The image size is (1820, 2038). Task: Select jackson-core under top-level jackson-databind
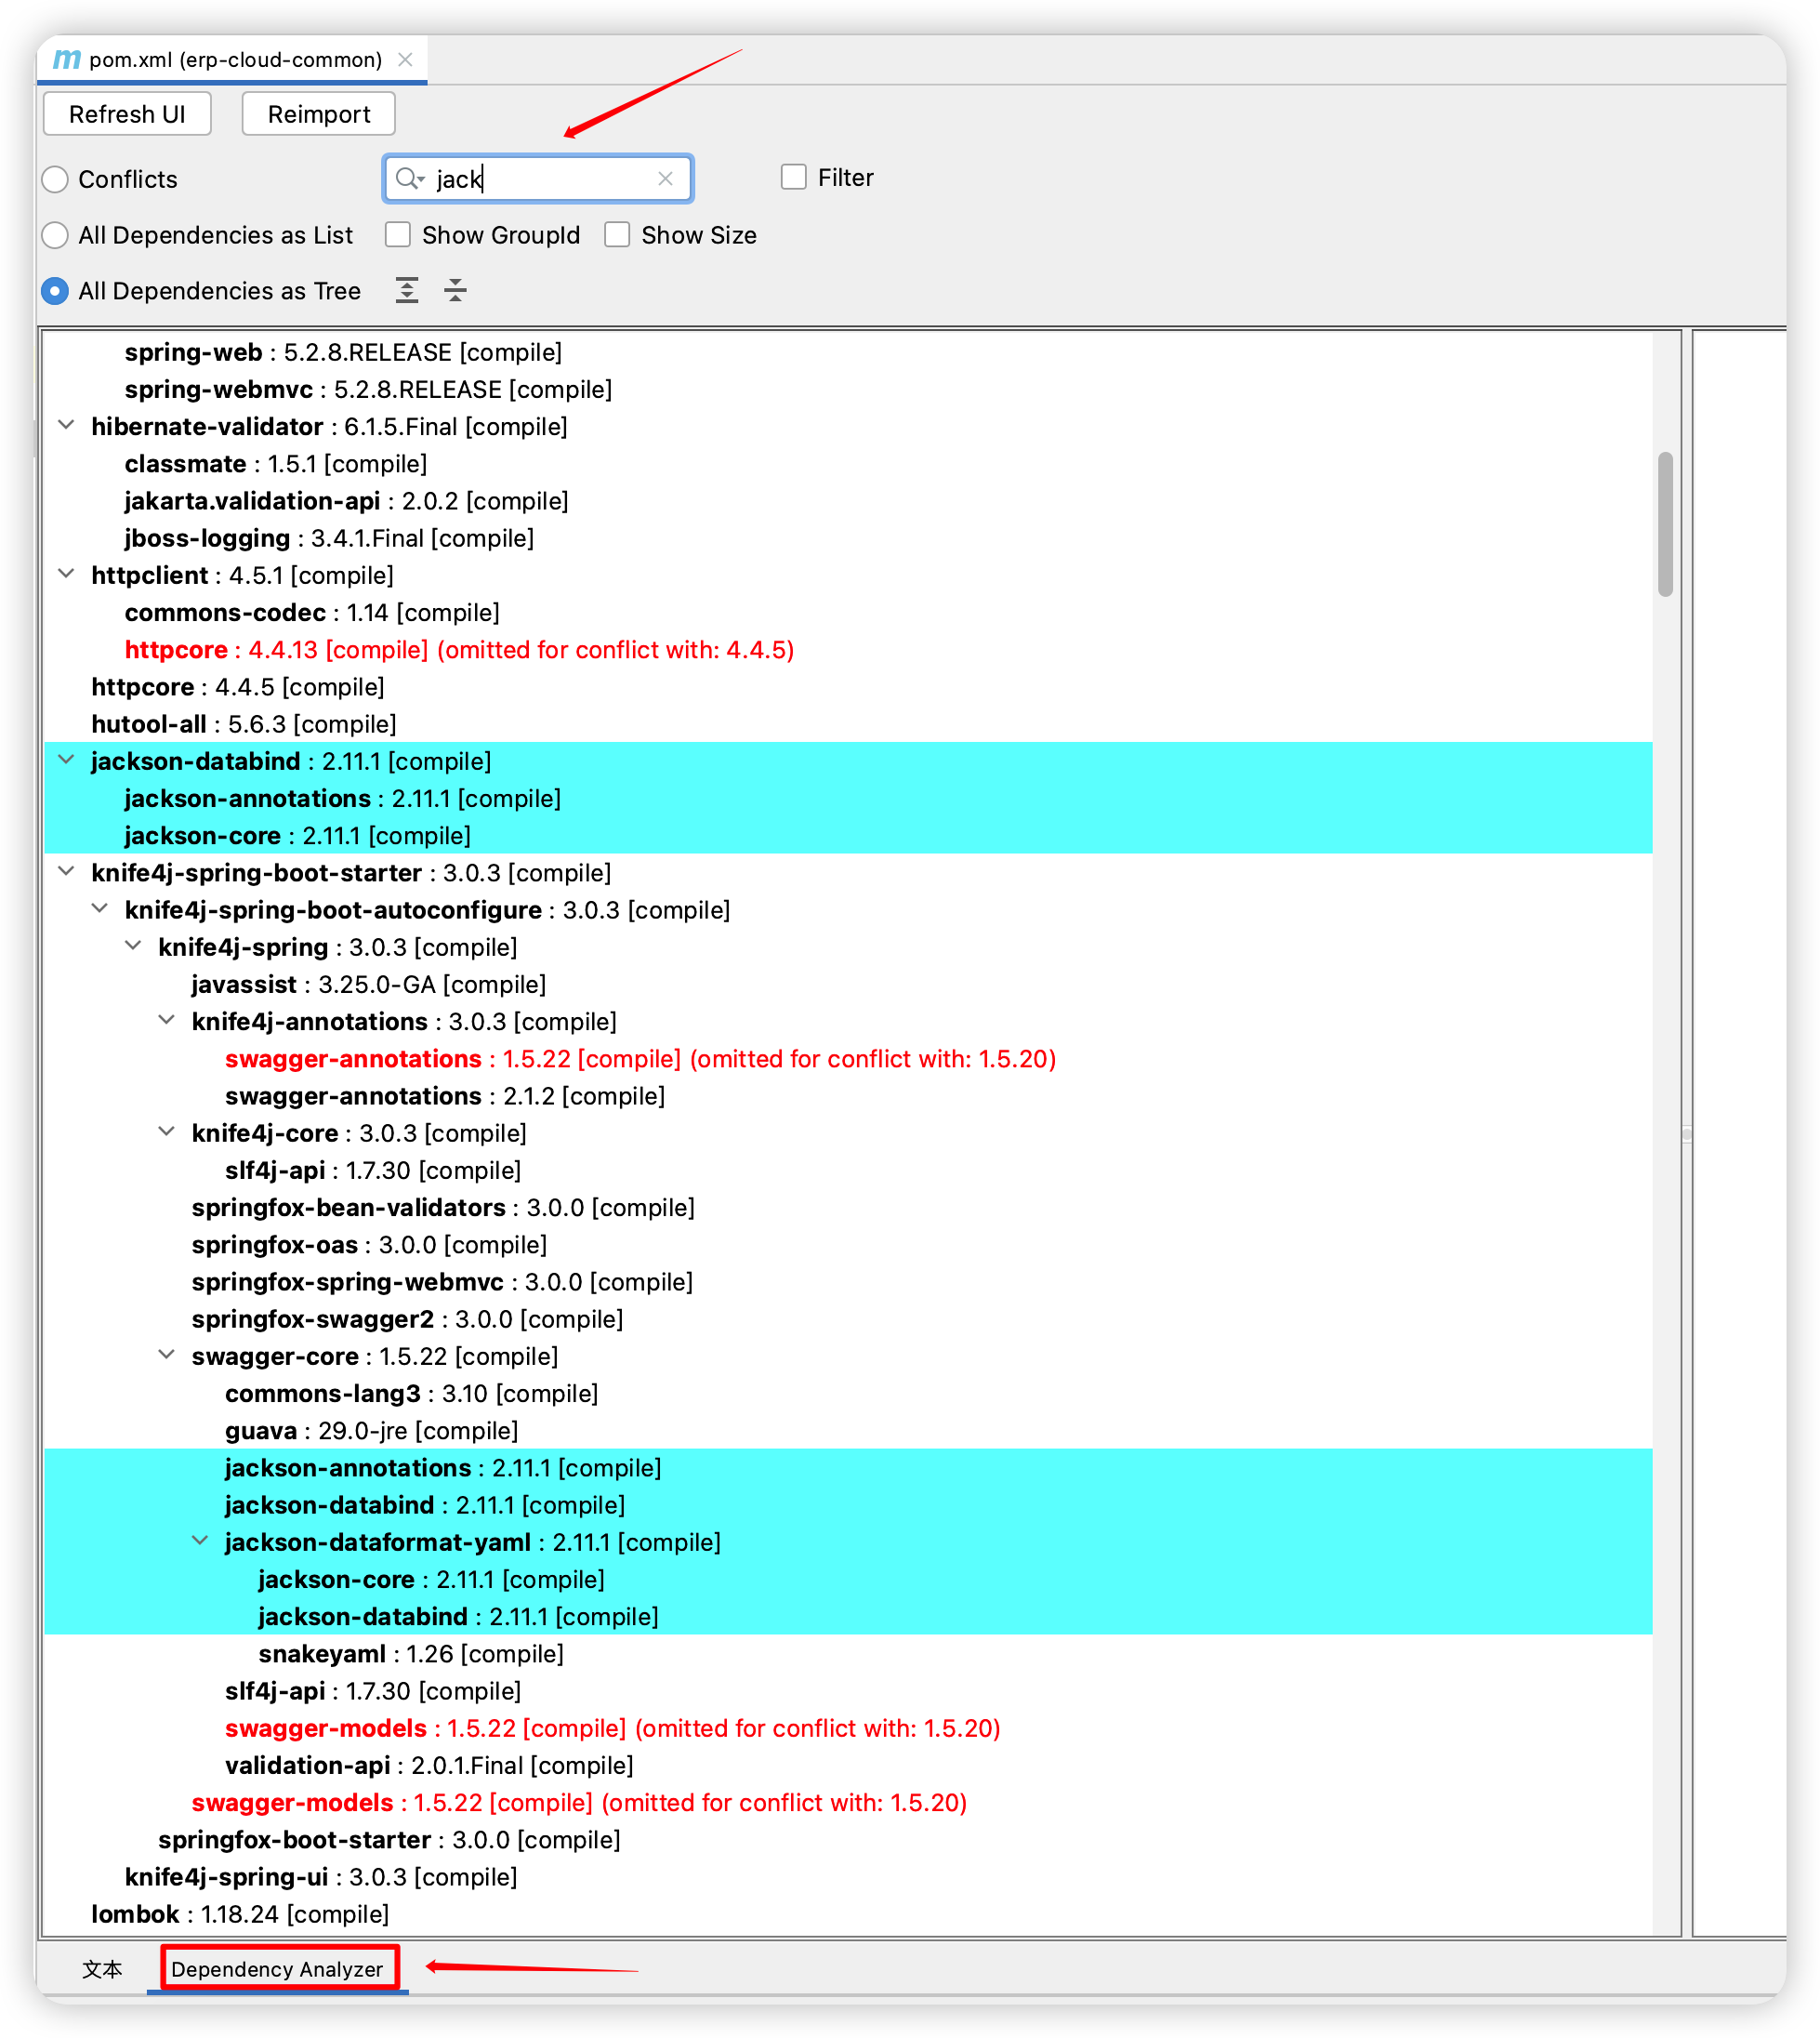pos(297,835)
